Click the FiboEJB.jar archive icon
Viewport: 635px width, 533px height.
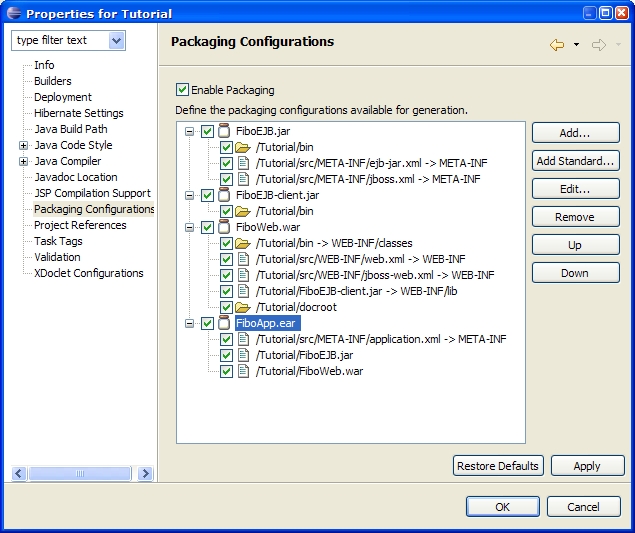(225, 131)
